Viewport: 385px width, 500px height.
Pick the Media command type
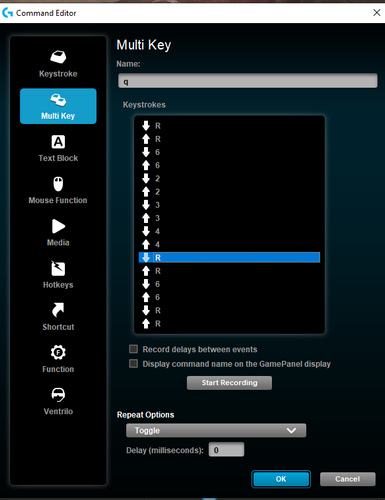click(x=58, y=233)
